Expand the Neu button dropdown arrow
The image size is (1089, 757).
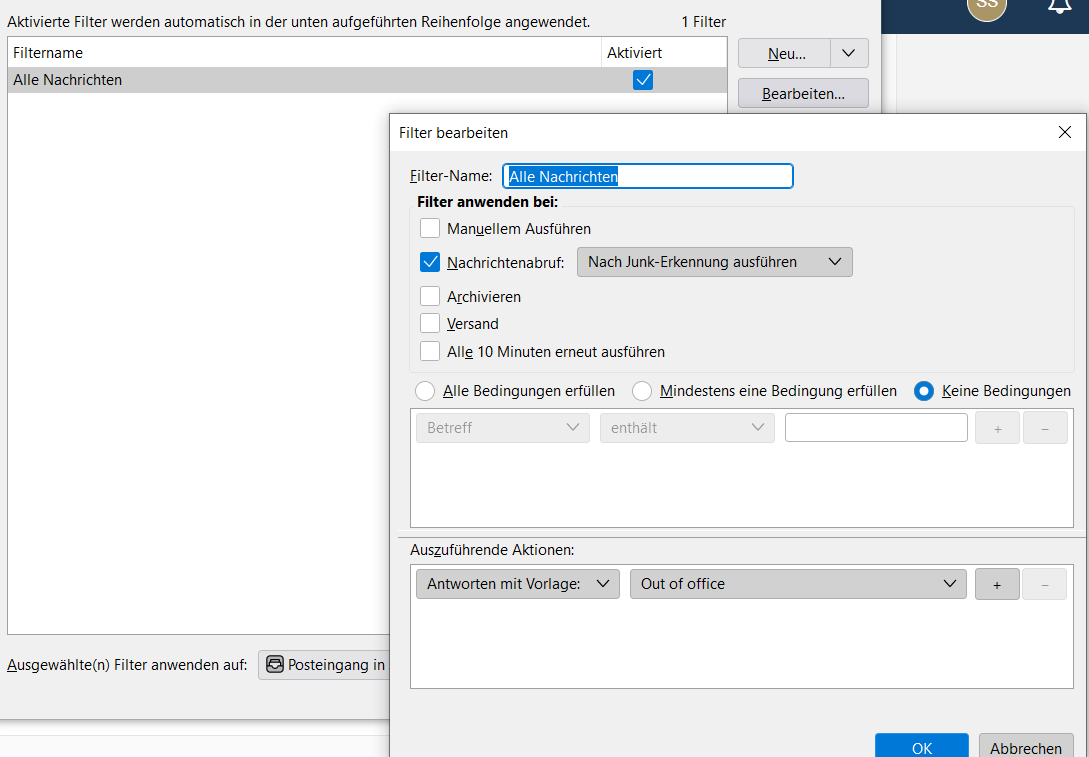click(849, 53)
